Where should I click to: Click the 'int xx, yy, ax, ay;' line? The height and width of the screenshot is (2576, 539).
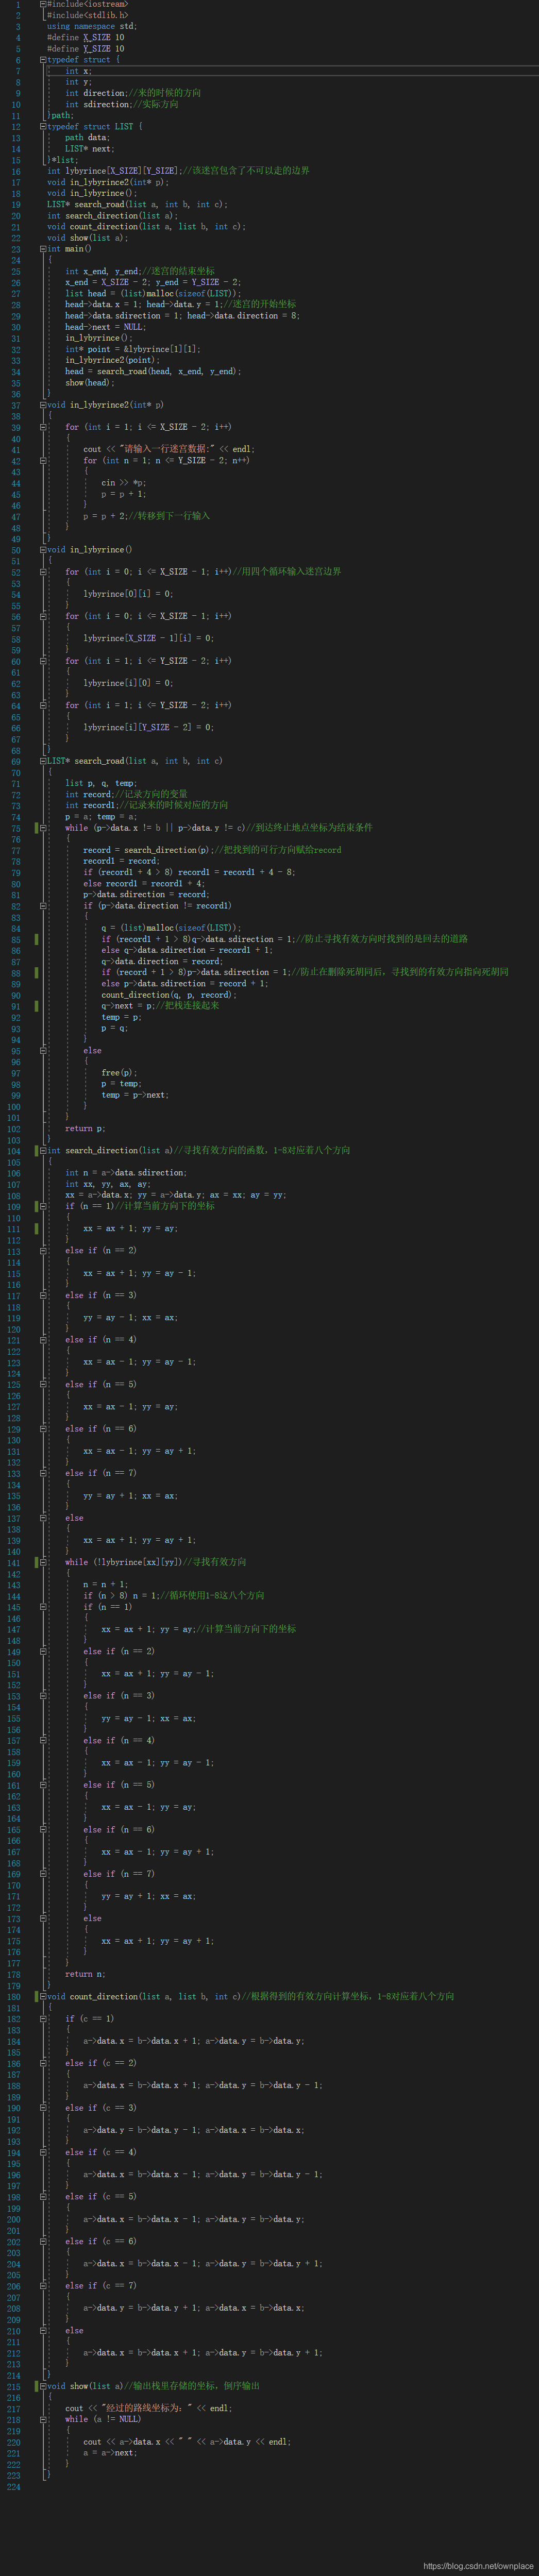(108, 1184)
